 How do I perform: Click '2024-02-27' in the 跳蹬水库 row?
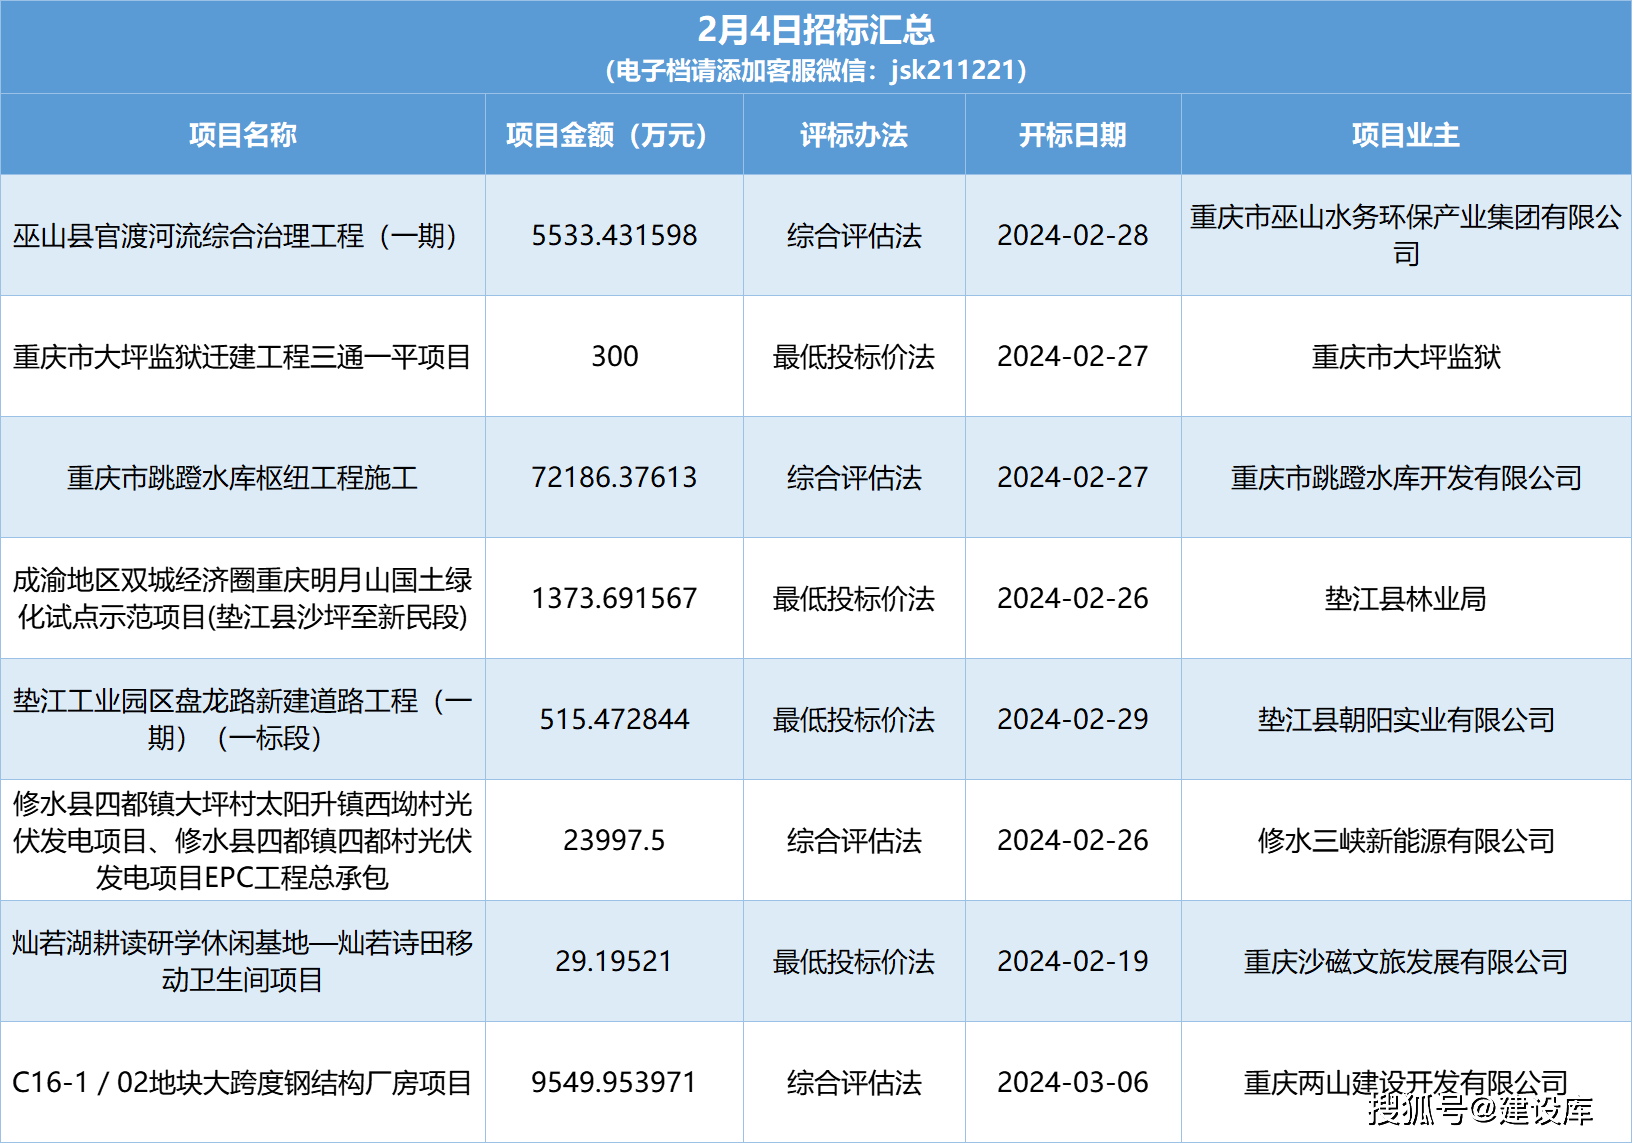tap(1073, 478)
